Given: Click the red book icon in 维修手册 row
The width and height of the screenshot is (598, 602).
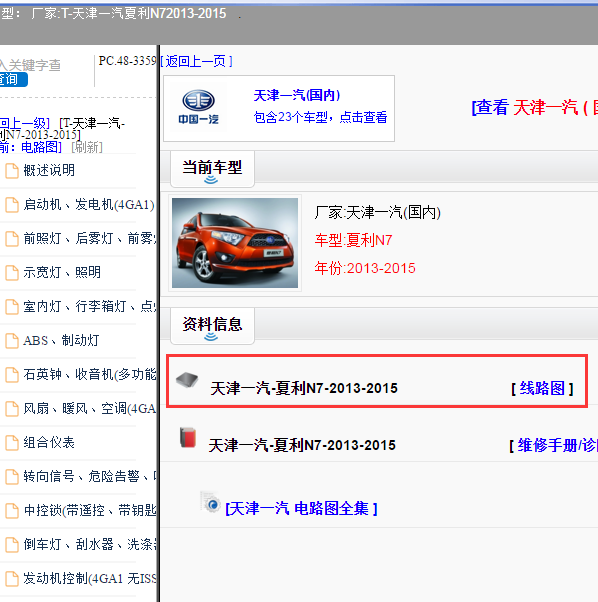Looking at the screenshot, I should 188,438.
